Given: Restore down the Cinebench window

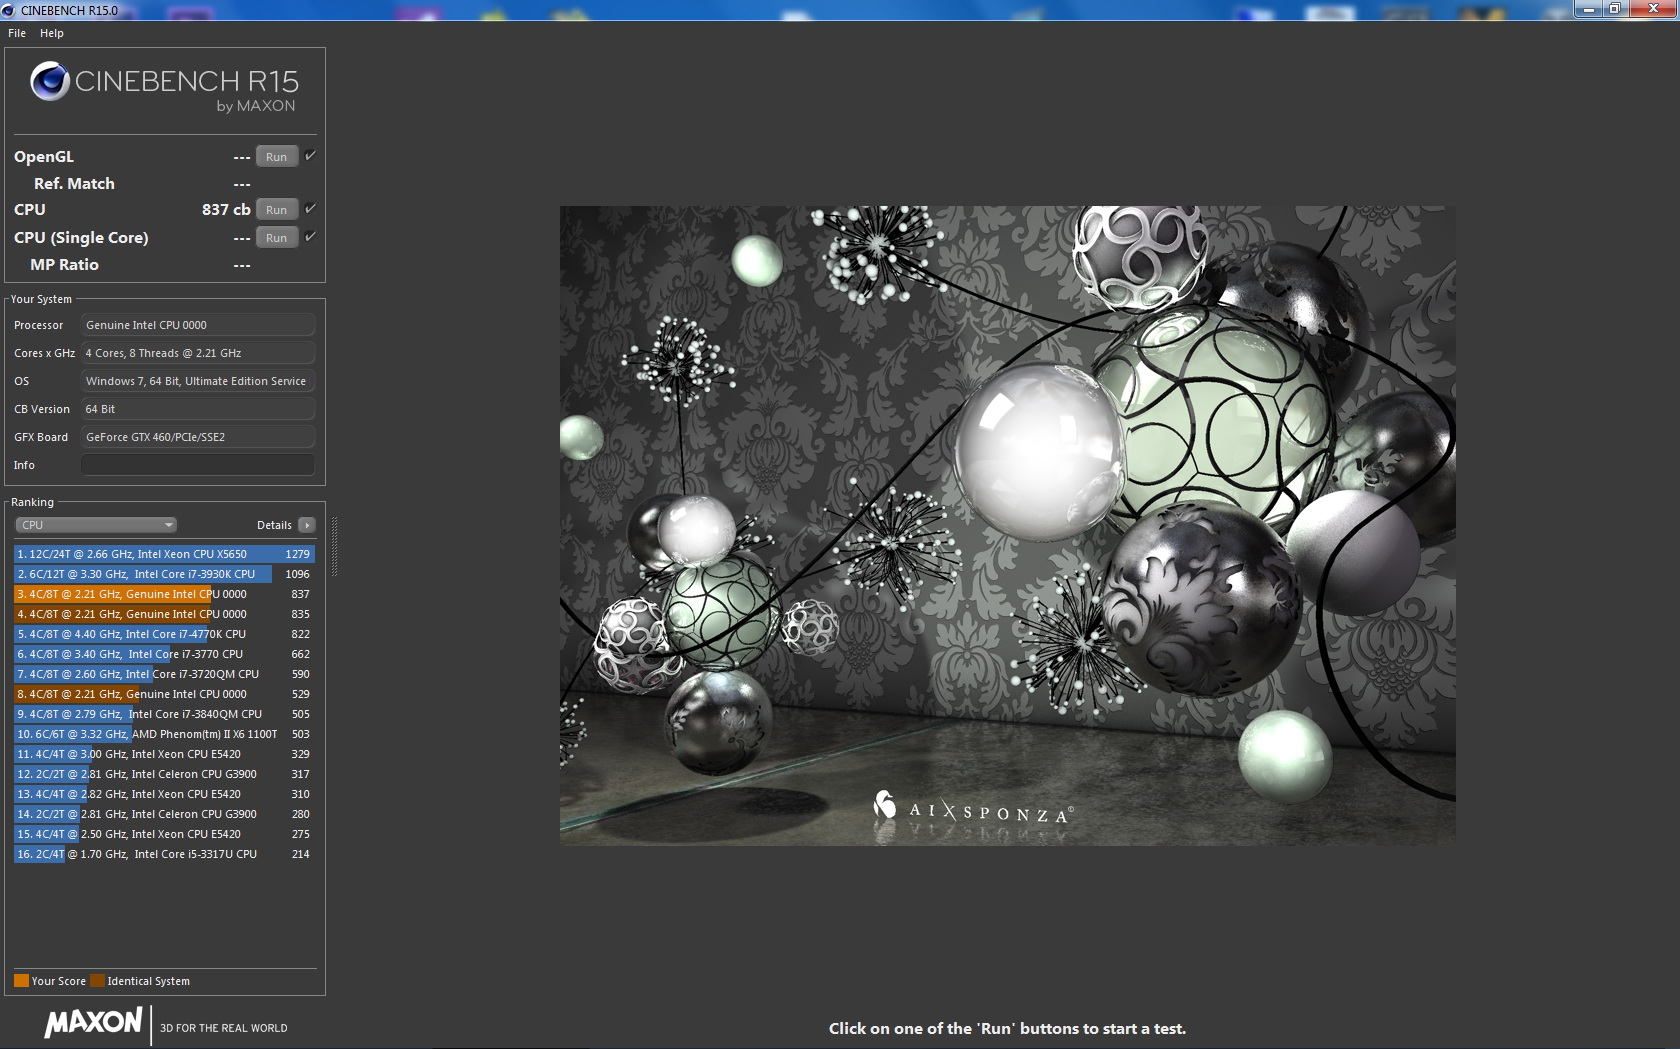Looking at the screenshot, I should point(1613,9).
